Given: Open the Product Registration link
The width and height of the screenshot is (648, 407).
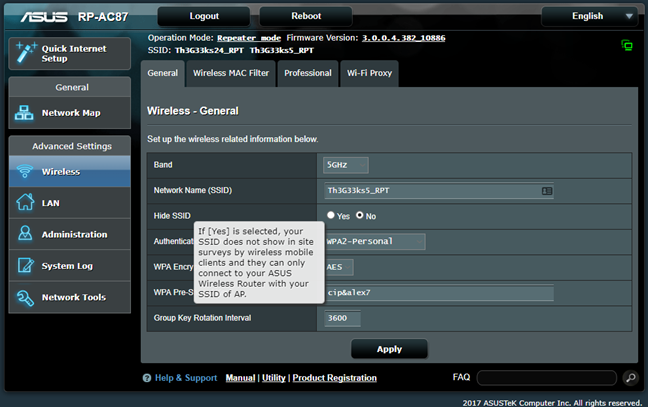Looking at the screenshot, I should click(x=335, y=378).
